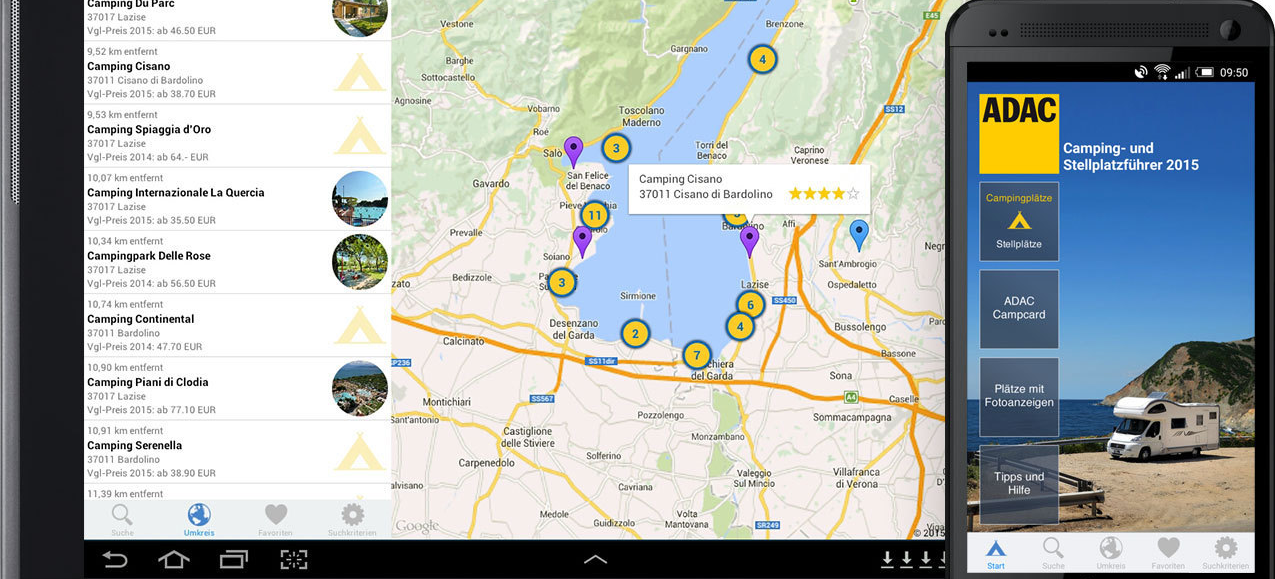The width and height of the screenshot is (1275, 579).
Task: Select the Umkreis globe tab on tablet
Action: pos(199,520)
